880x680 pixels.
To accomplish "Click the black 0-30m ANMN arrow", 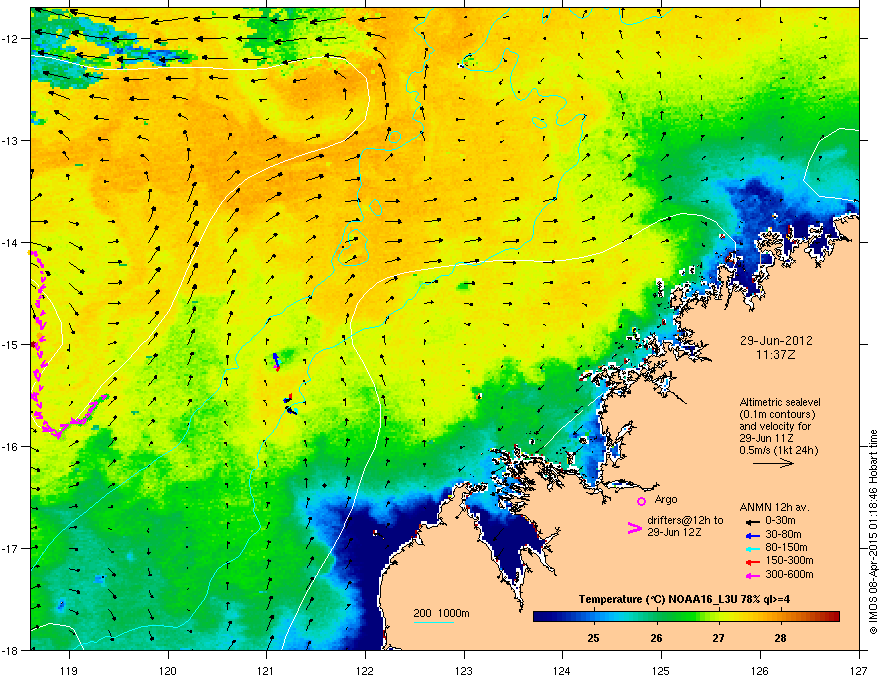I will point(752,521).
